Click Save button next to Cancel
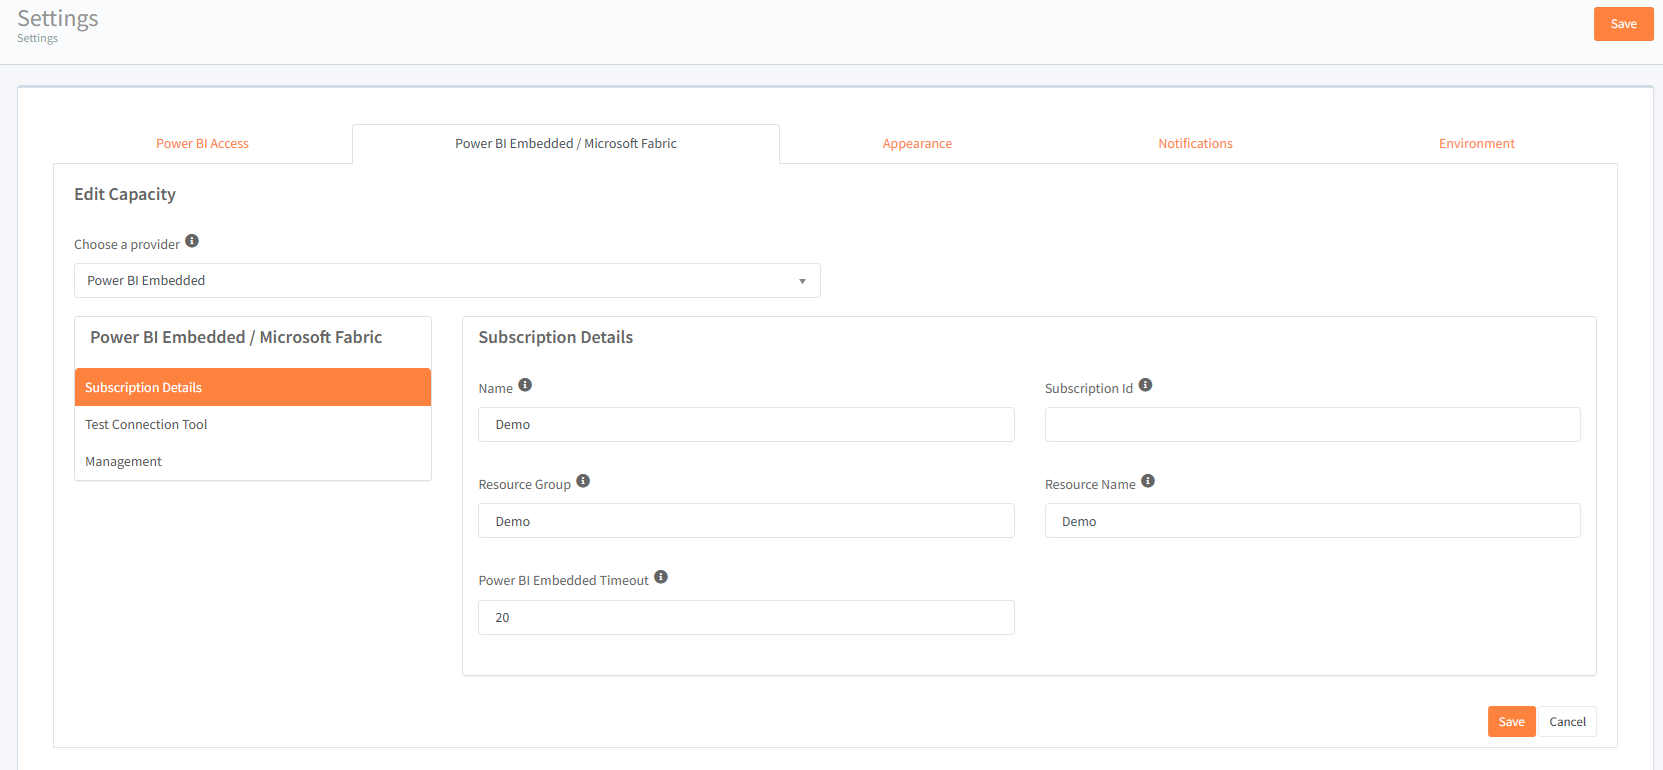The height and width of the screenshot is (770, 1663). (x=1511, y=722)
